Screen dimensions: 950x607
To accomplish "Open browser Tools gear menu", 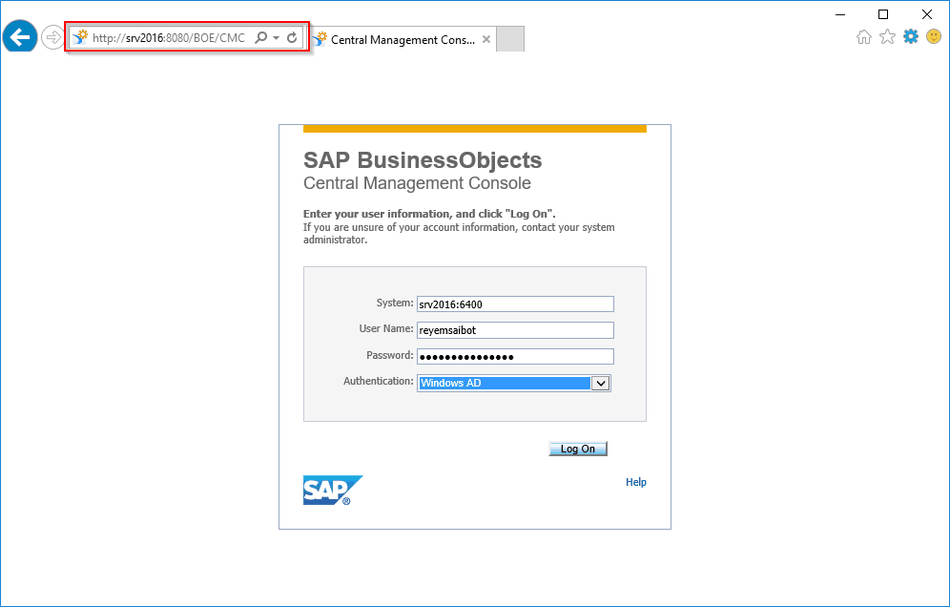I will pyautogui.click(x=911, y=37).
